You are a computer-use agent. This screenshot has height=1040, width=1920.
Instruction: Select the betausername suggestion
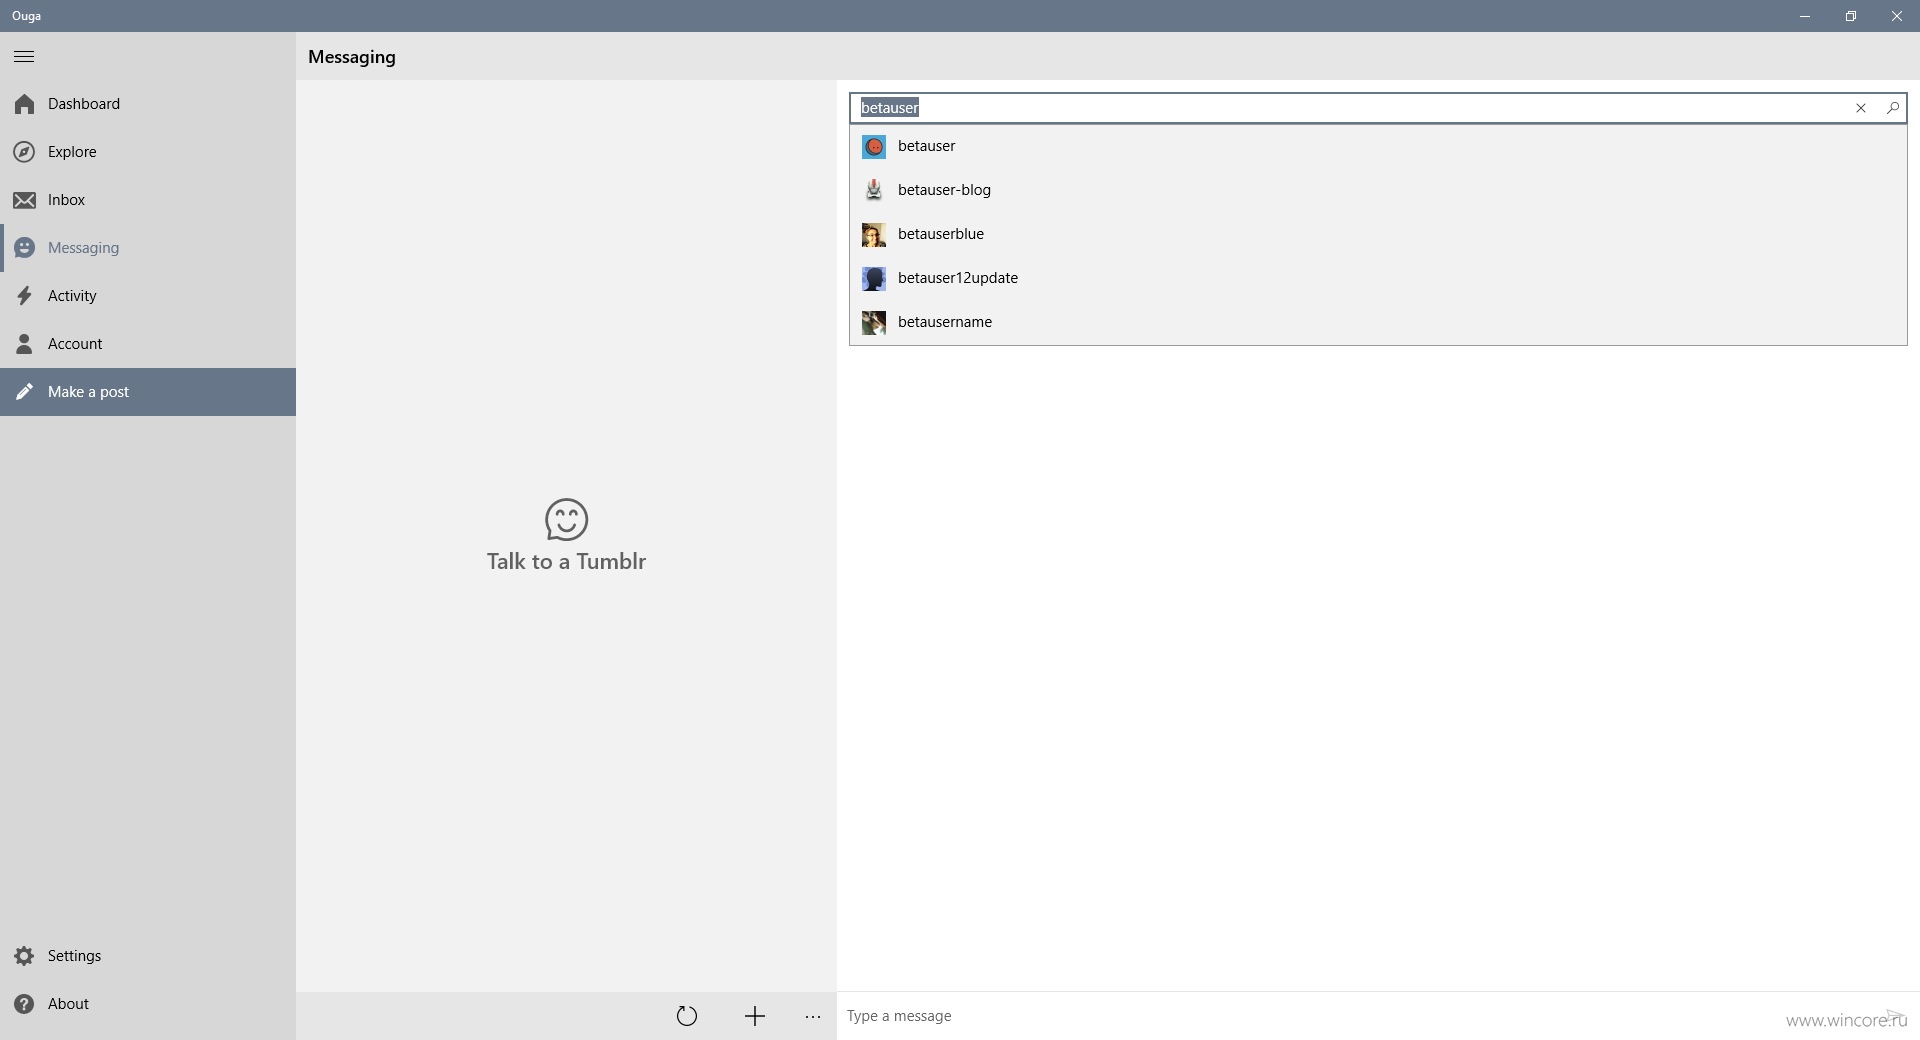coord(1378,322)
